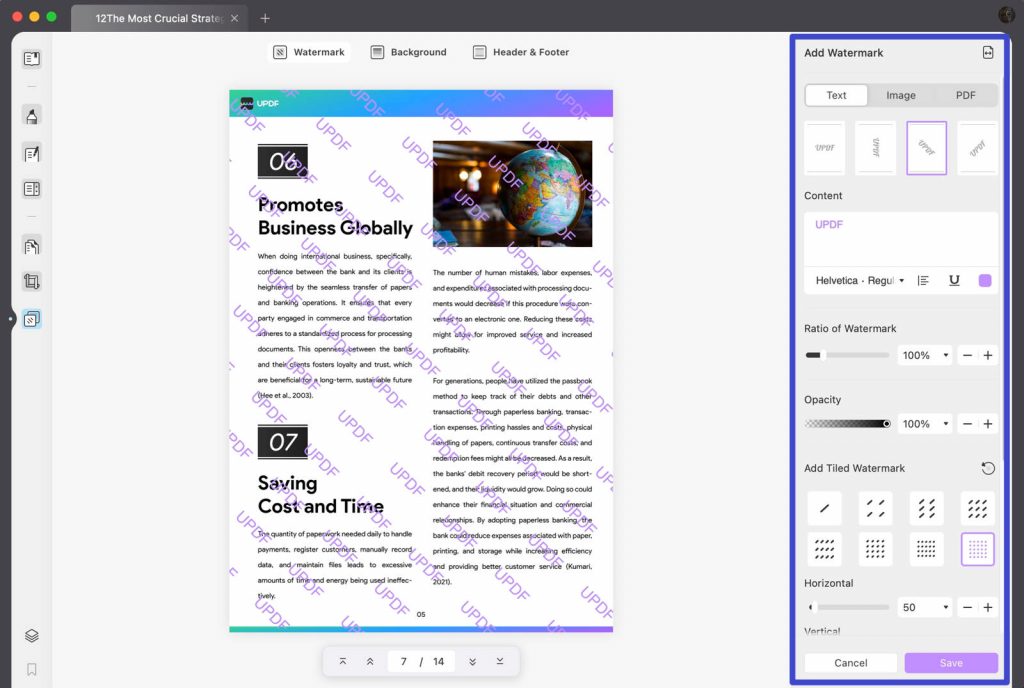This screenshot has height=688, width=1024.
Task: Switch to the Watermark tab
Action: pos(309,52)
